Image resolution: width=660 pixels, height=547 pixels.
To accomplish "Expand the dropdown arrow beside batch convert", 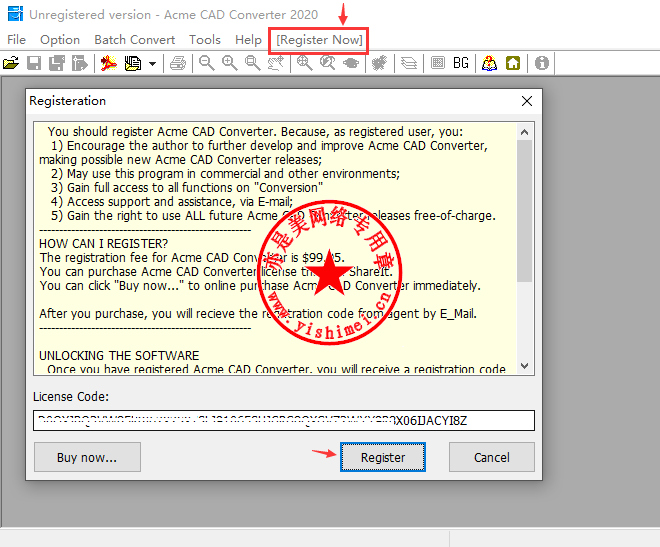I will [x=152, y=64].
